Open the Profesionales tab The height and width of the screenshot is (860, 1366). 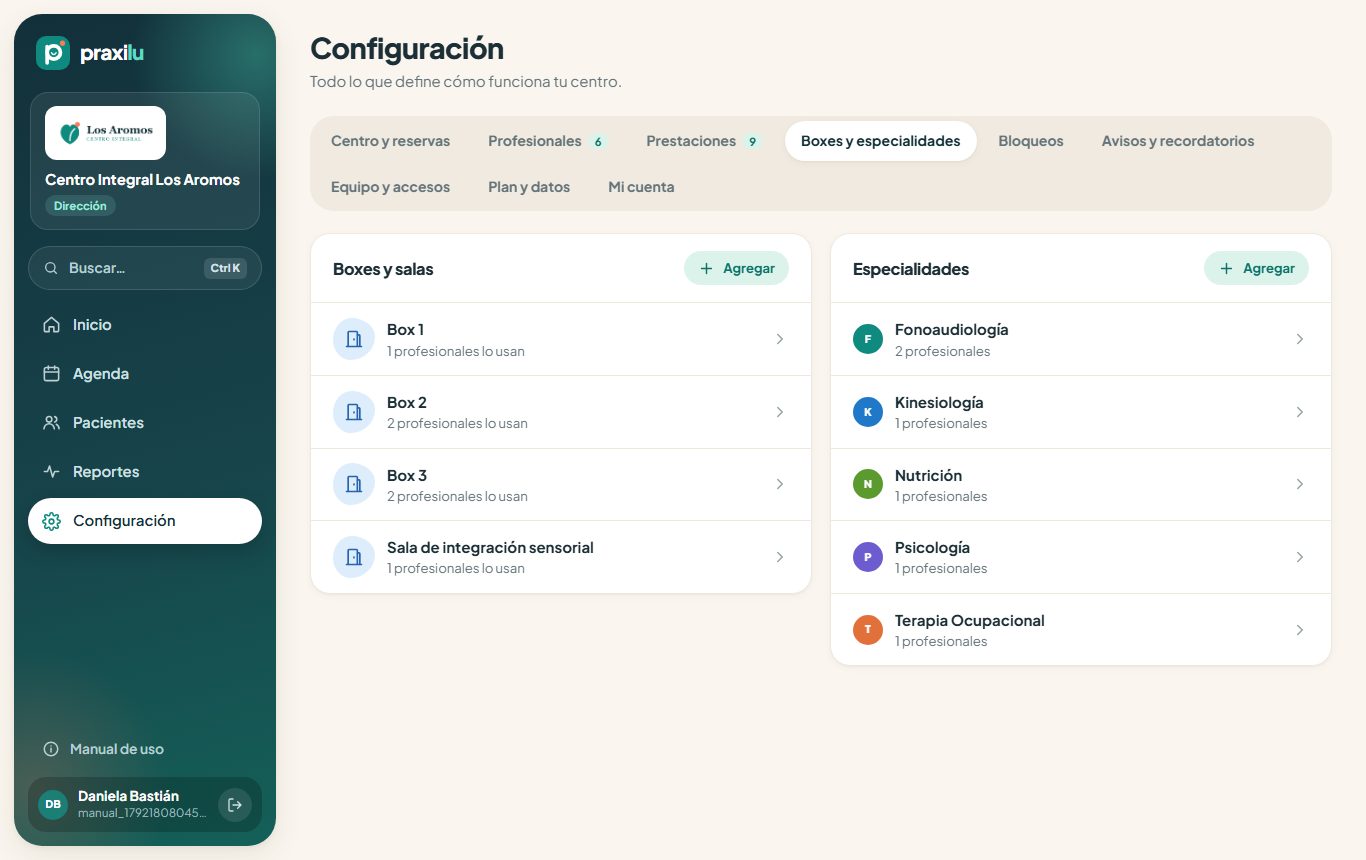coord(547,141)
